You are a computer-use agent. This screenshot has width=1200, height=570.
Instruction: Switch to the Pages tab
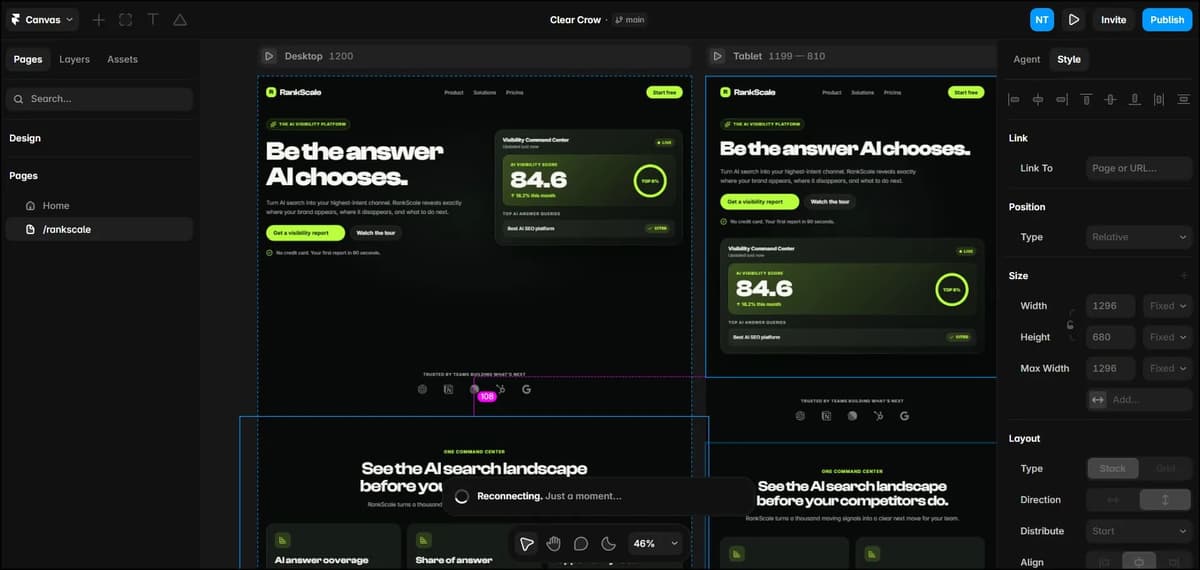coord(28,59)
